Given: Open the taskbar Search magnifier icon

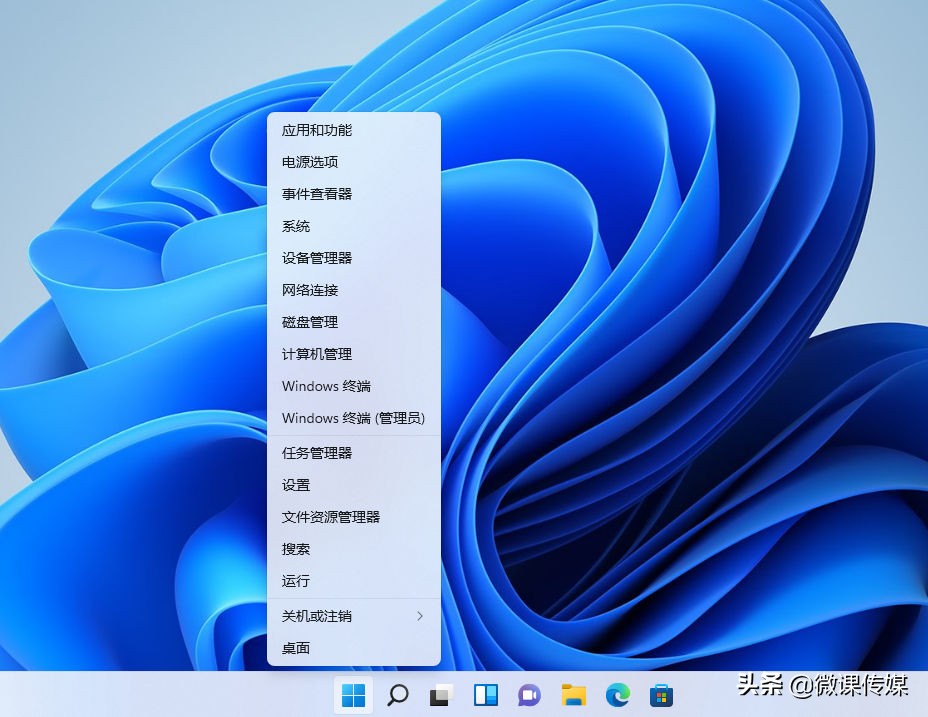Looking at the screenshot, I should click(x=397, y=694).
